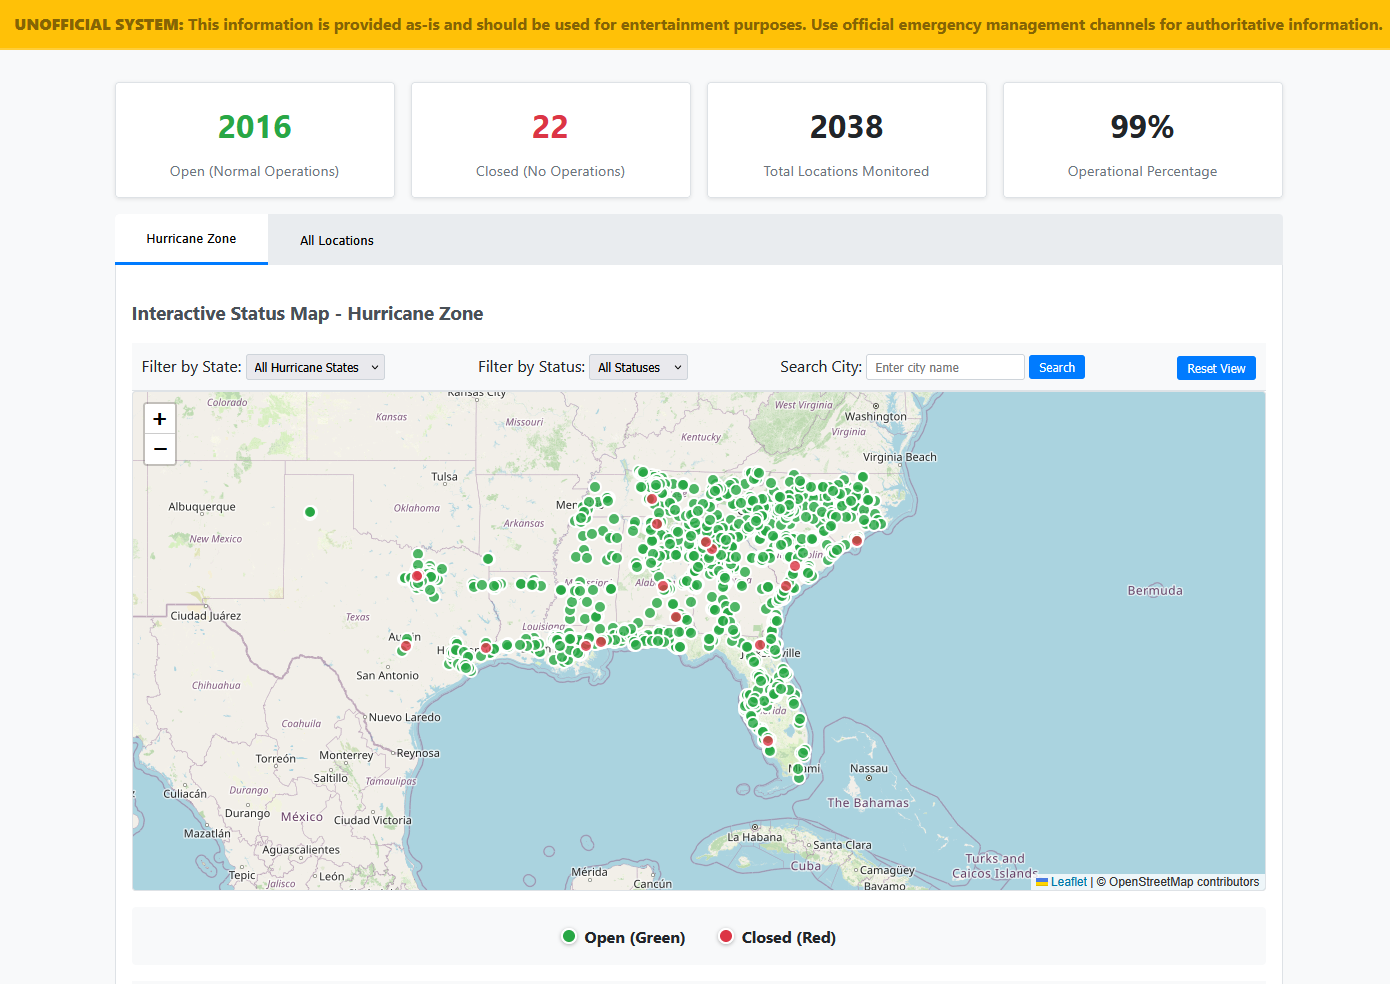Click the isolated green marker east of Albuquerque
1390x984 pixels.
click(310, 512)
